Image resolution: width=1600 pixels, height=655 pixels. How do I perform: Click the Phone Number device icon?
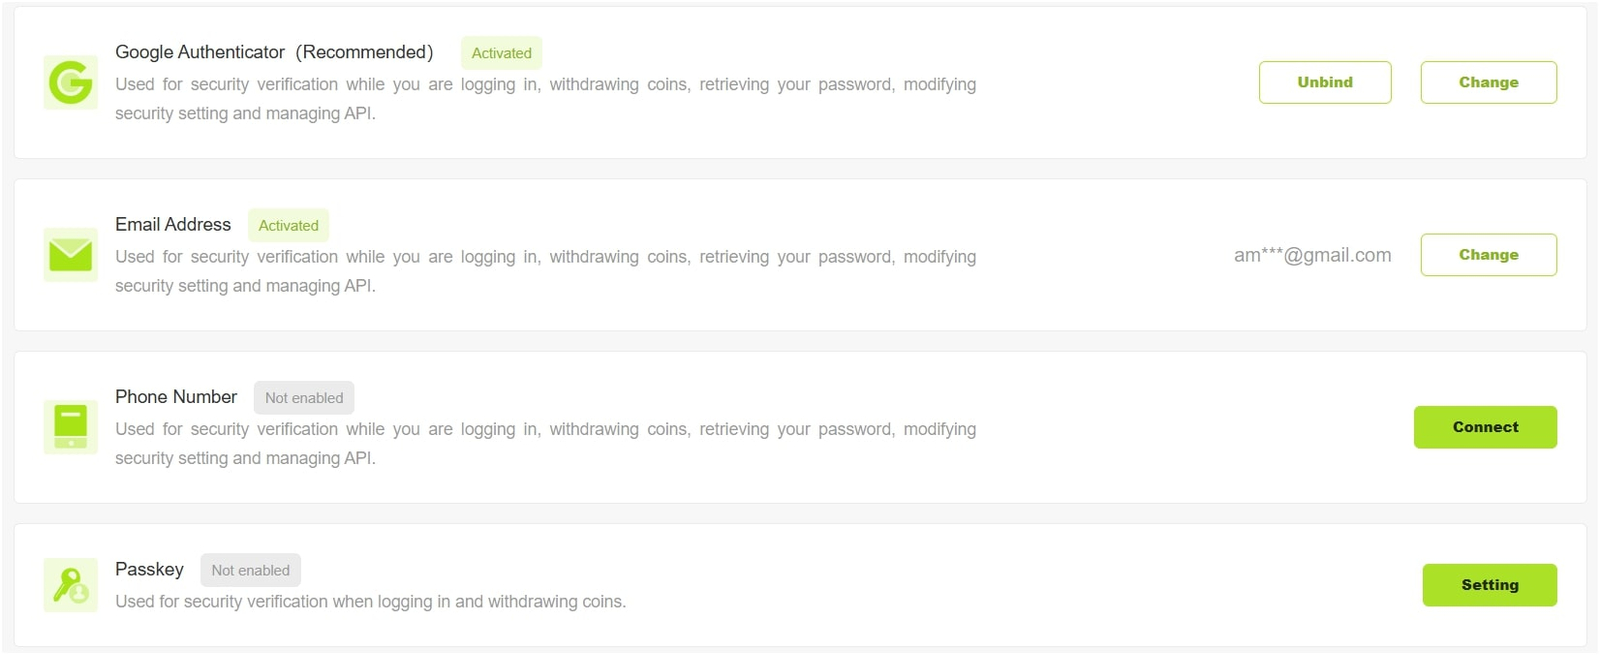(x=70, y=427)
